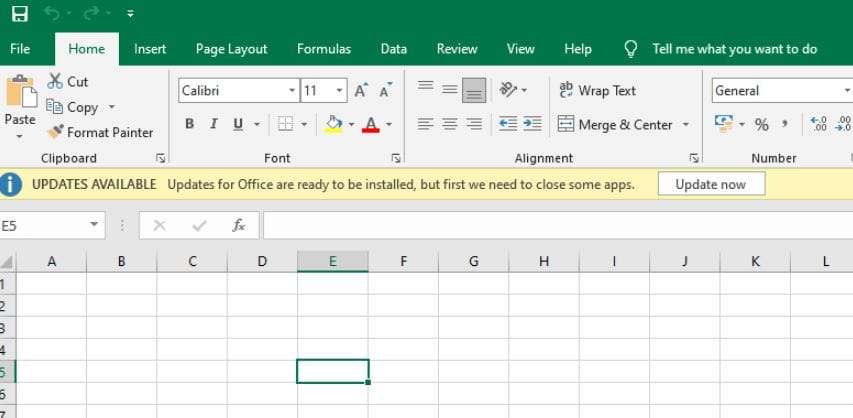Viewport: 853px width, 418px height.
Task: Click the Cut scissors icon
Action: pyautogui.click(x=55, y=82)
